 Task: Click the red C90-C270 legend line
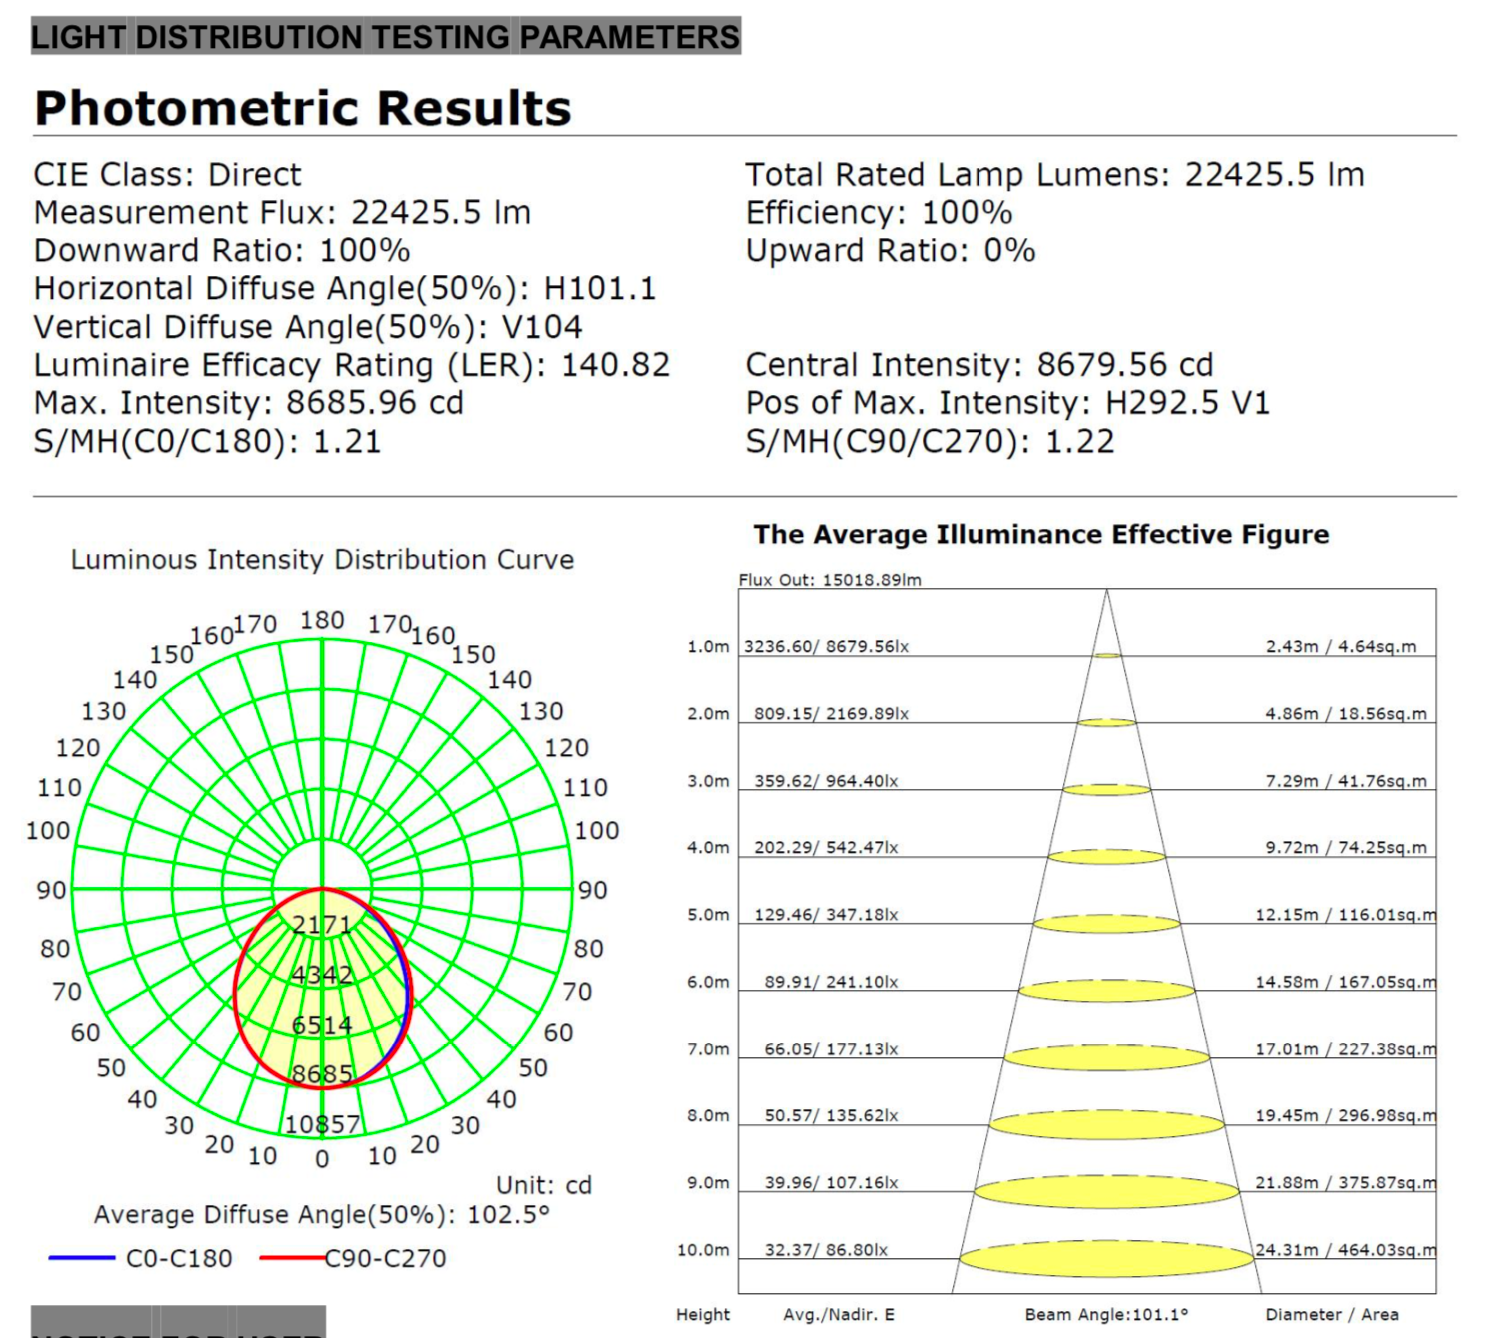point(292,1258)
